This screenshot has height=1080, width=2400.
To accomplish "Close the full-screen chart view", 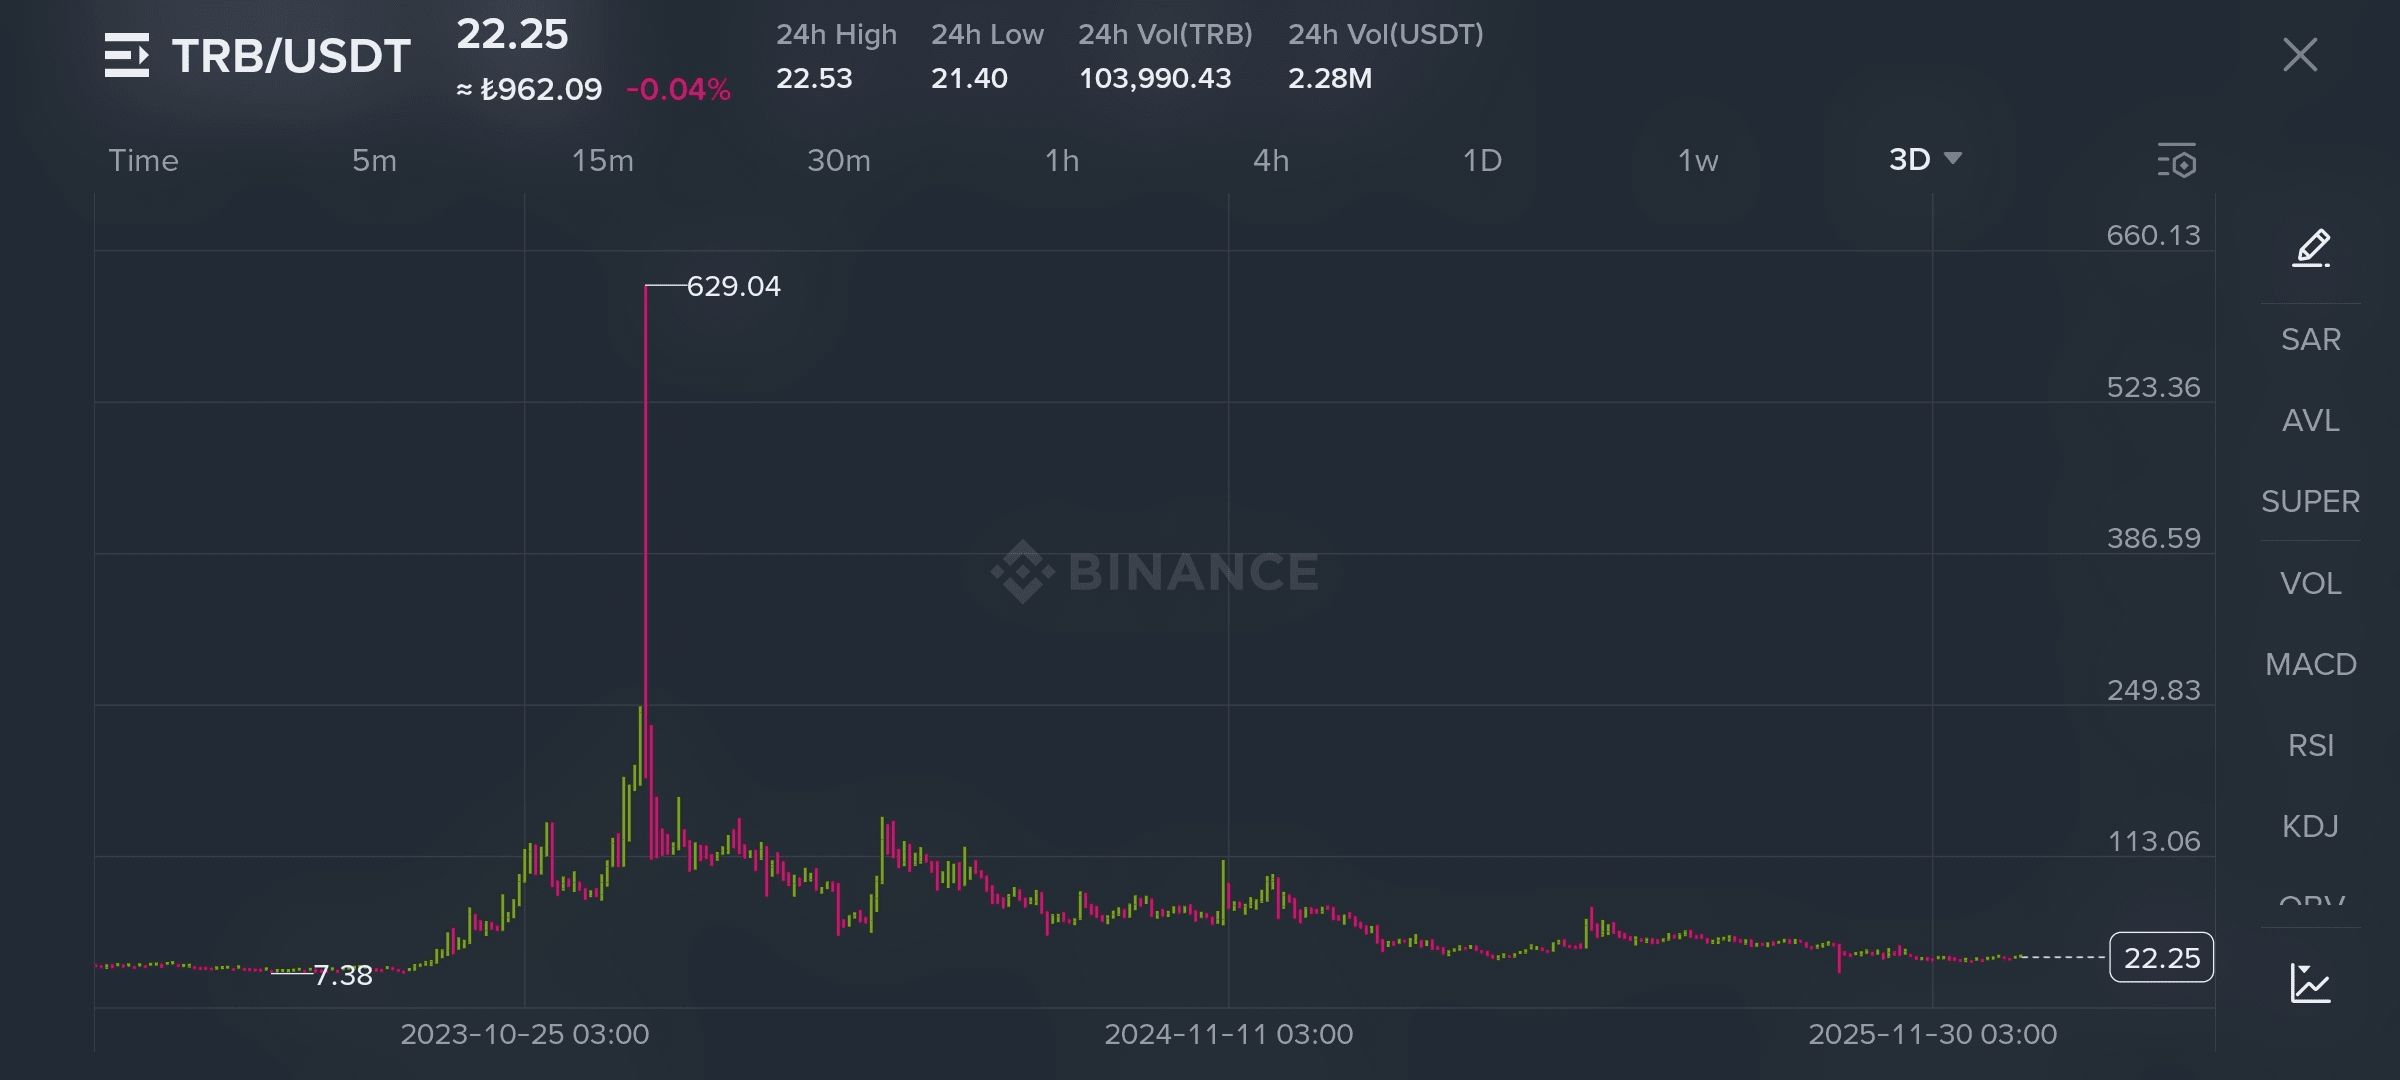I will tap(2300, 55).
